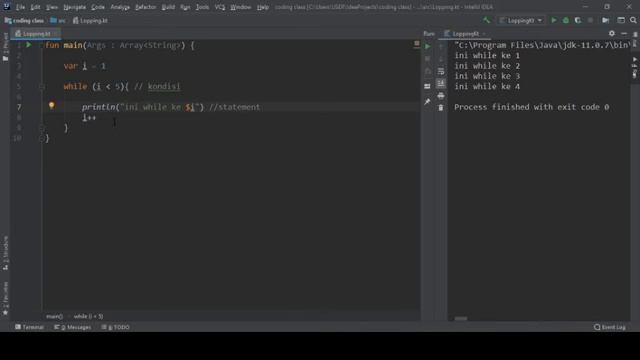Open the Code menu
Image resolution: width=640 pixels, height=360 pixels.
click(98, 7)
